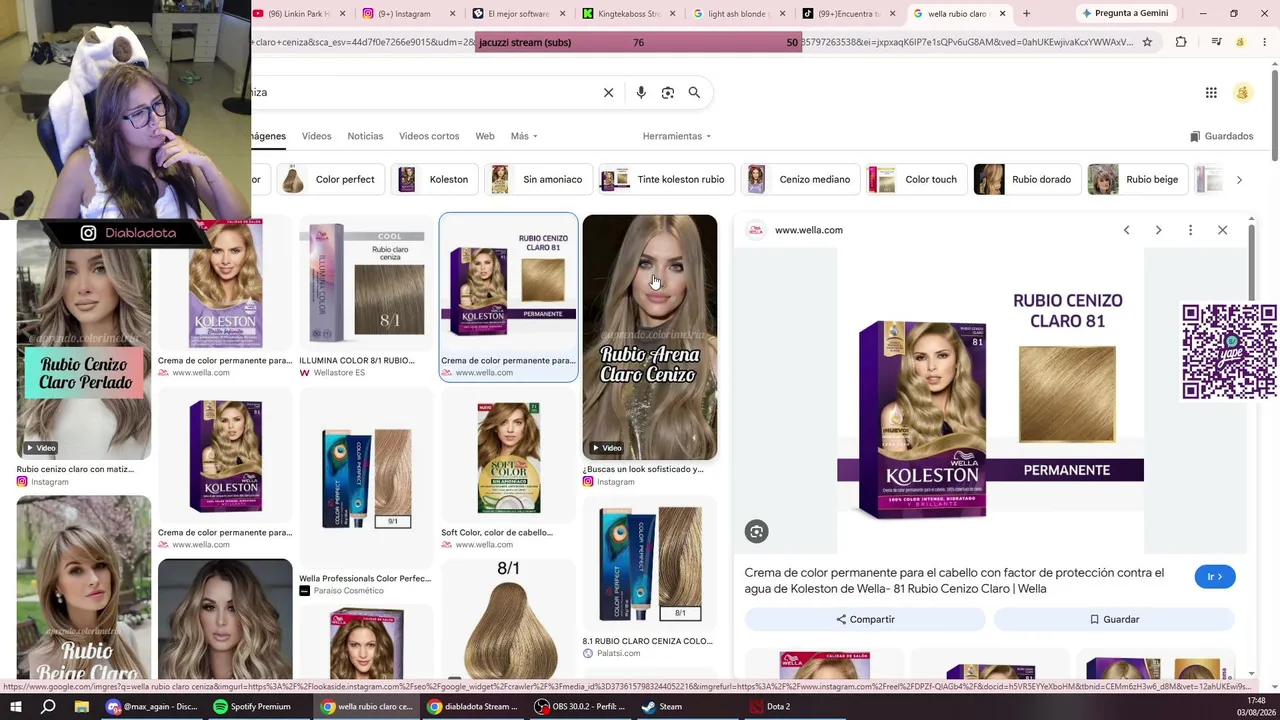1280x720 pixels.
Task: Go to previous image in preview panel
Action: pyautogui.click(x=1126, y=230)
